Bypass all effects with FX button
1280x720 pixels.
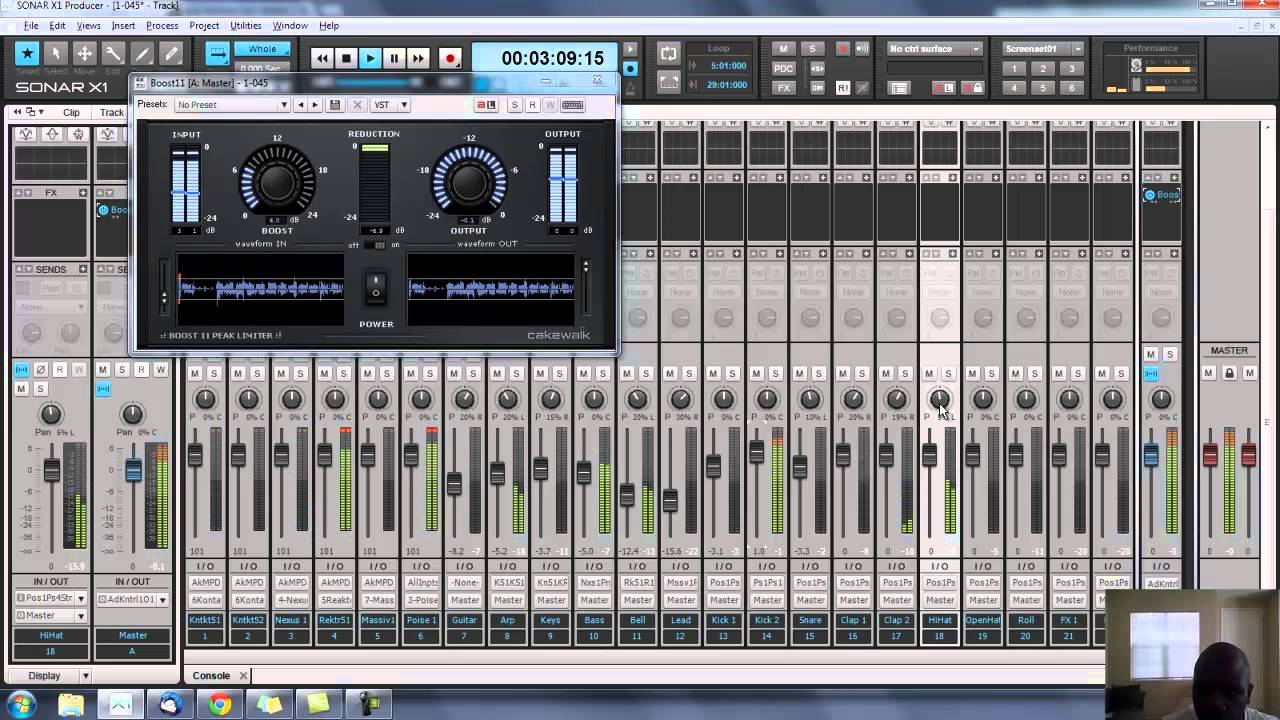pos(783,88)
